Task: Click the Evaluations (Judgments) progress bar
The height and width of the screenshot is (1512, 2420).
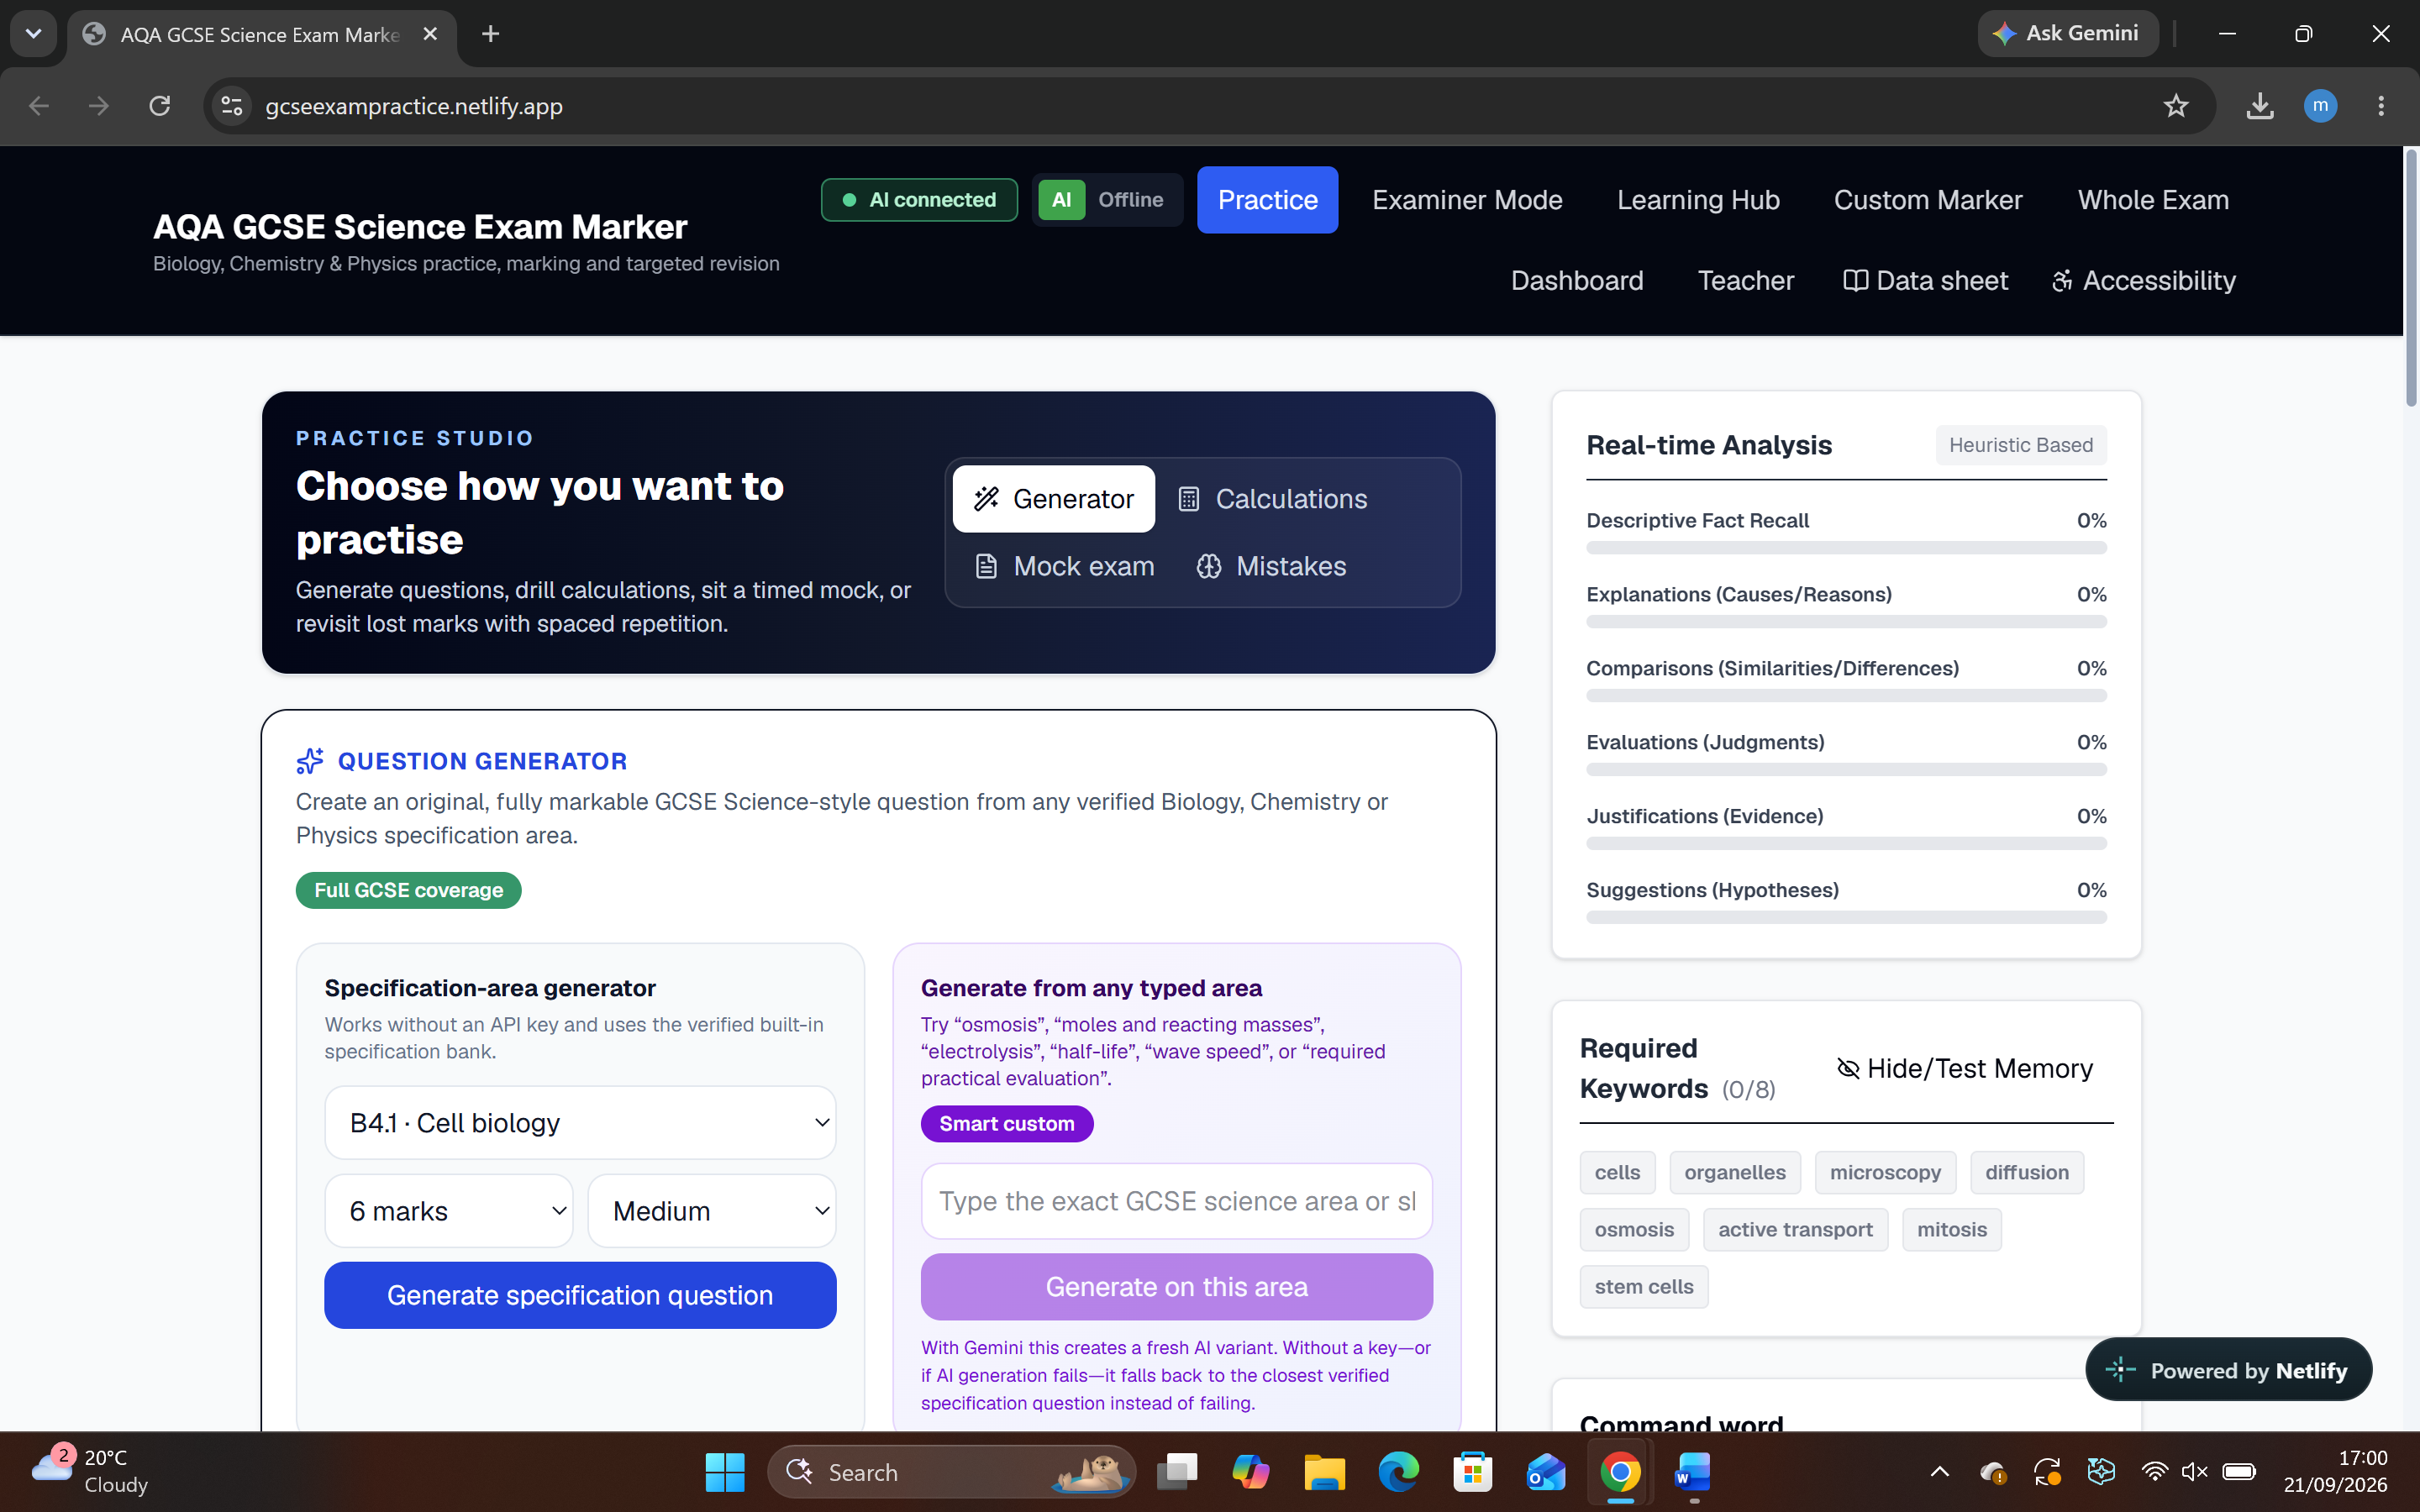Action: 1846,770
